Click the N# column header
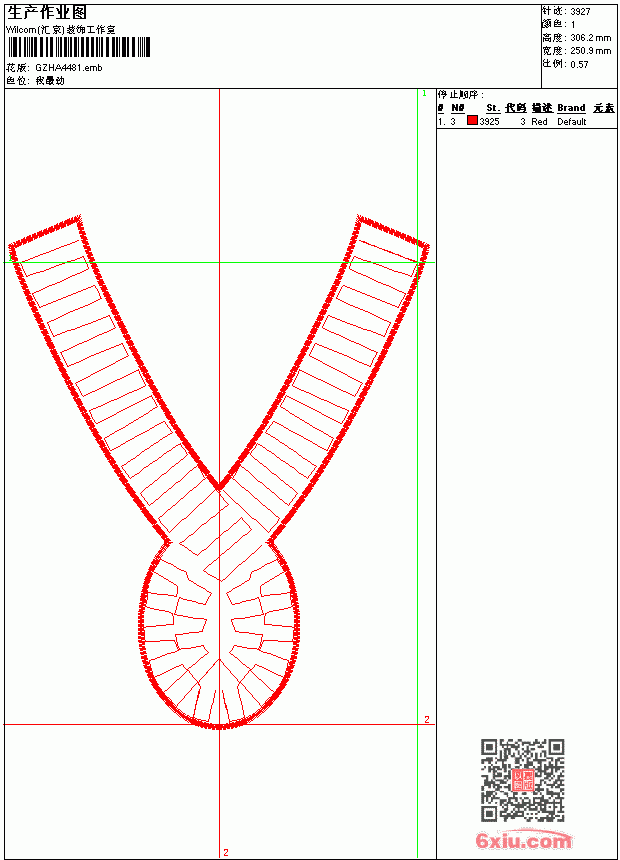The image size is (620, 860). [x=458, y=108]
